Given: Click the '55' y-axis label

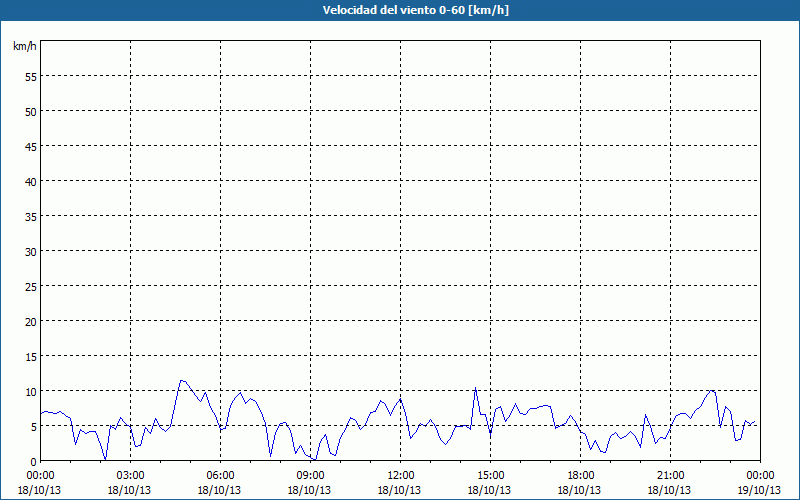Looking at the screenshot, I should 31,77.
